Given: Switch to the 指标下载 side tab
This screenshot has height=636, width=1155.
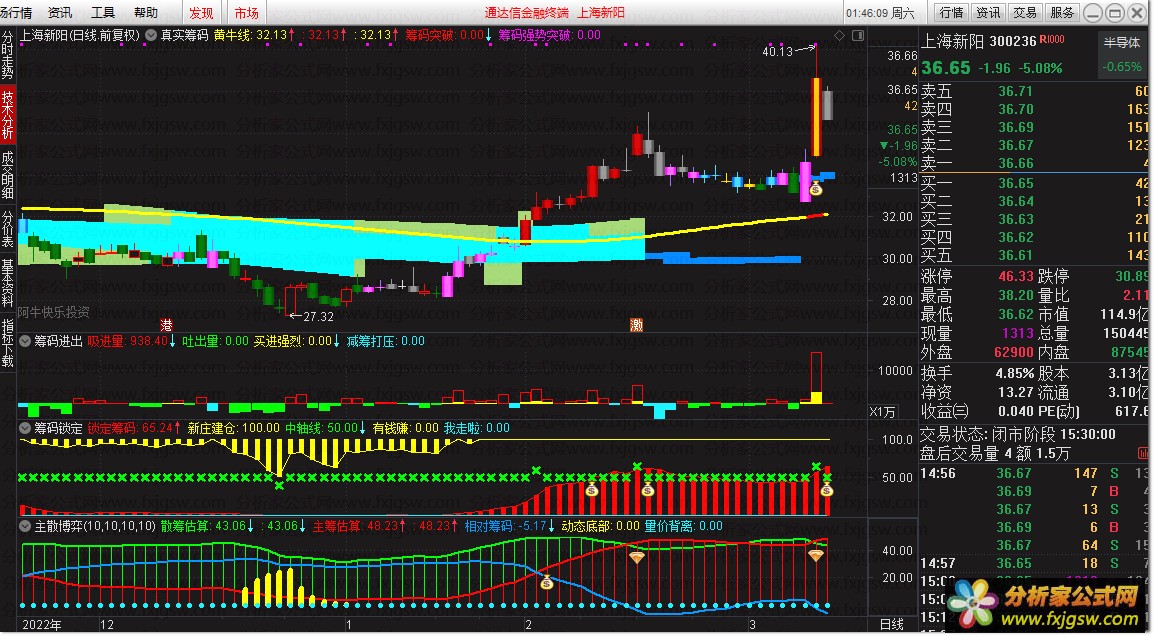Looking at the screenshot, I should (x=7, y=343).
